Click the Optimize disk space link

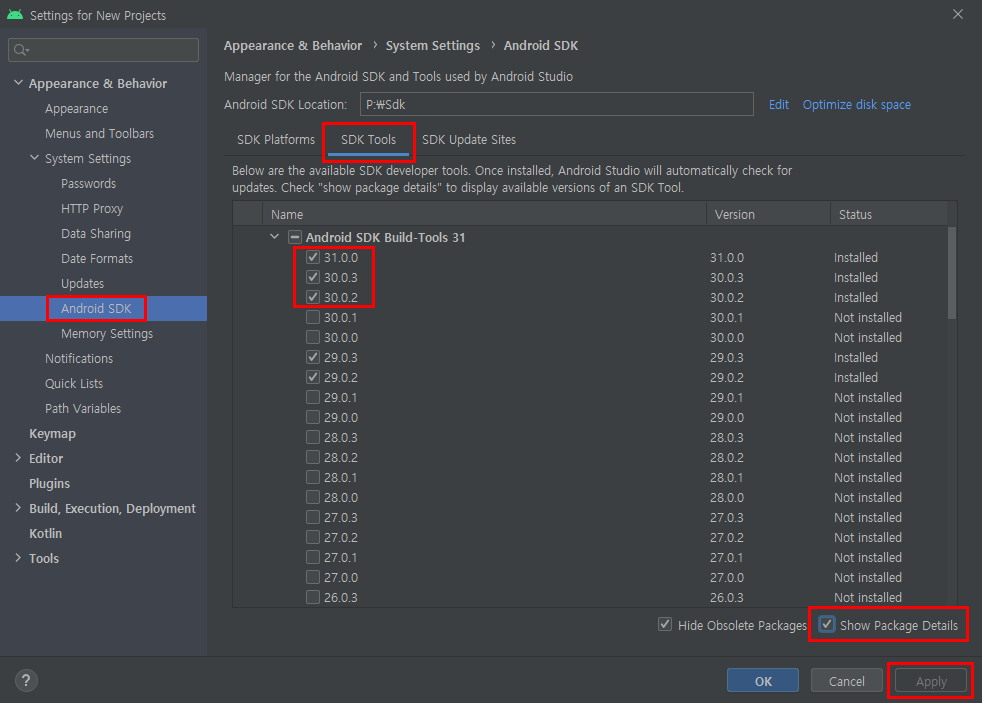click(856, 104)
